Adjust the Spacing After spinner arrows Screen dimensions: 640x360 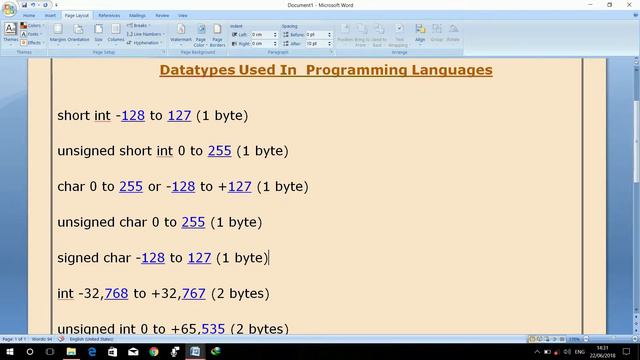330,43
